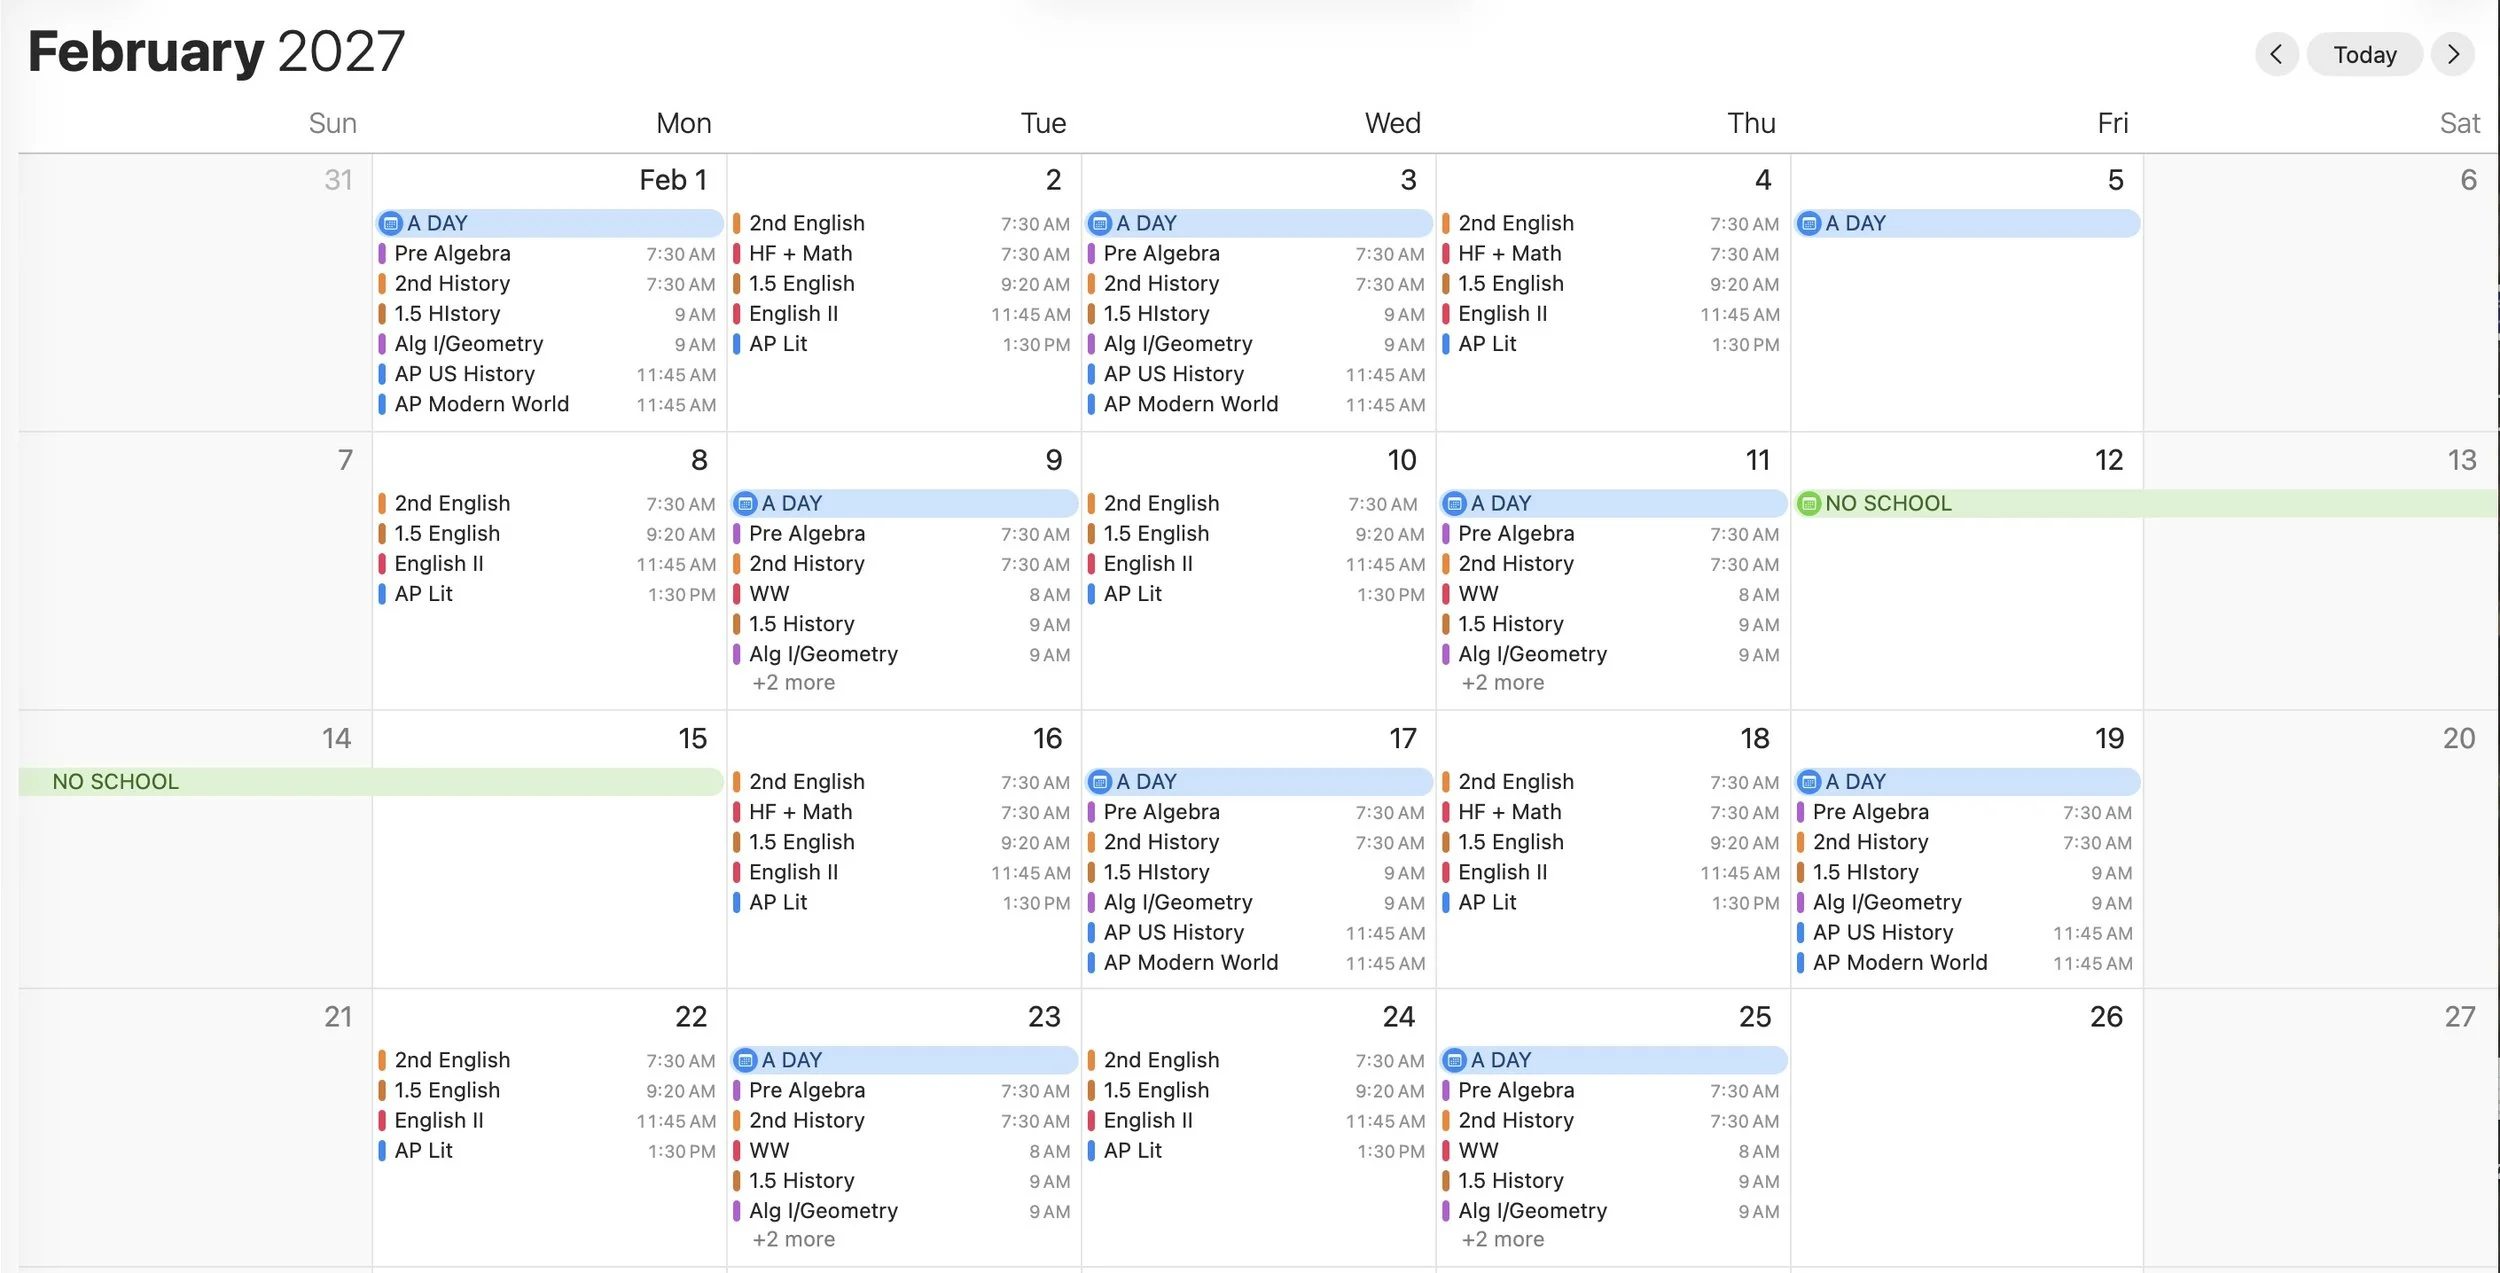Expand '+2 more' events on February 23
This screenshot has width=2500, height=1273.
click(x=793, y=1240)
